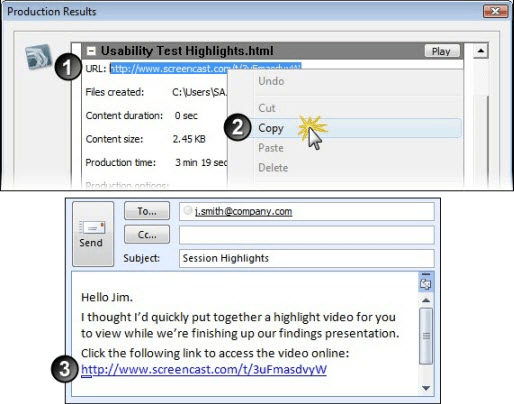Click the 'Content duration:' label
This screenshot has width=514, height=404.
click(x=124, y=115)
